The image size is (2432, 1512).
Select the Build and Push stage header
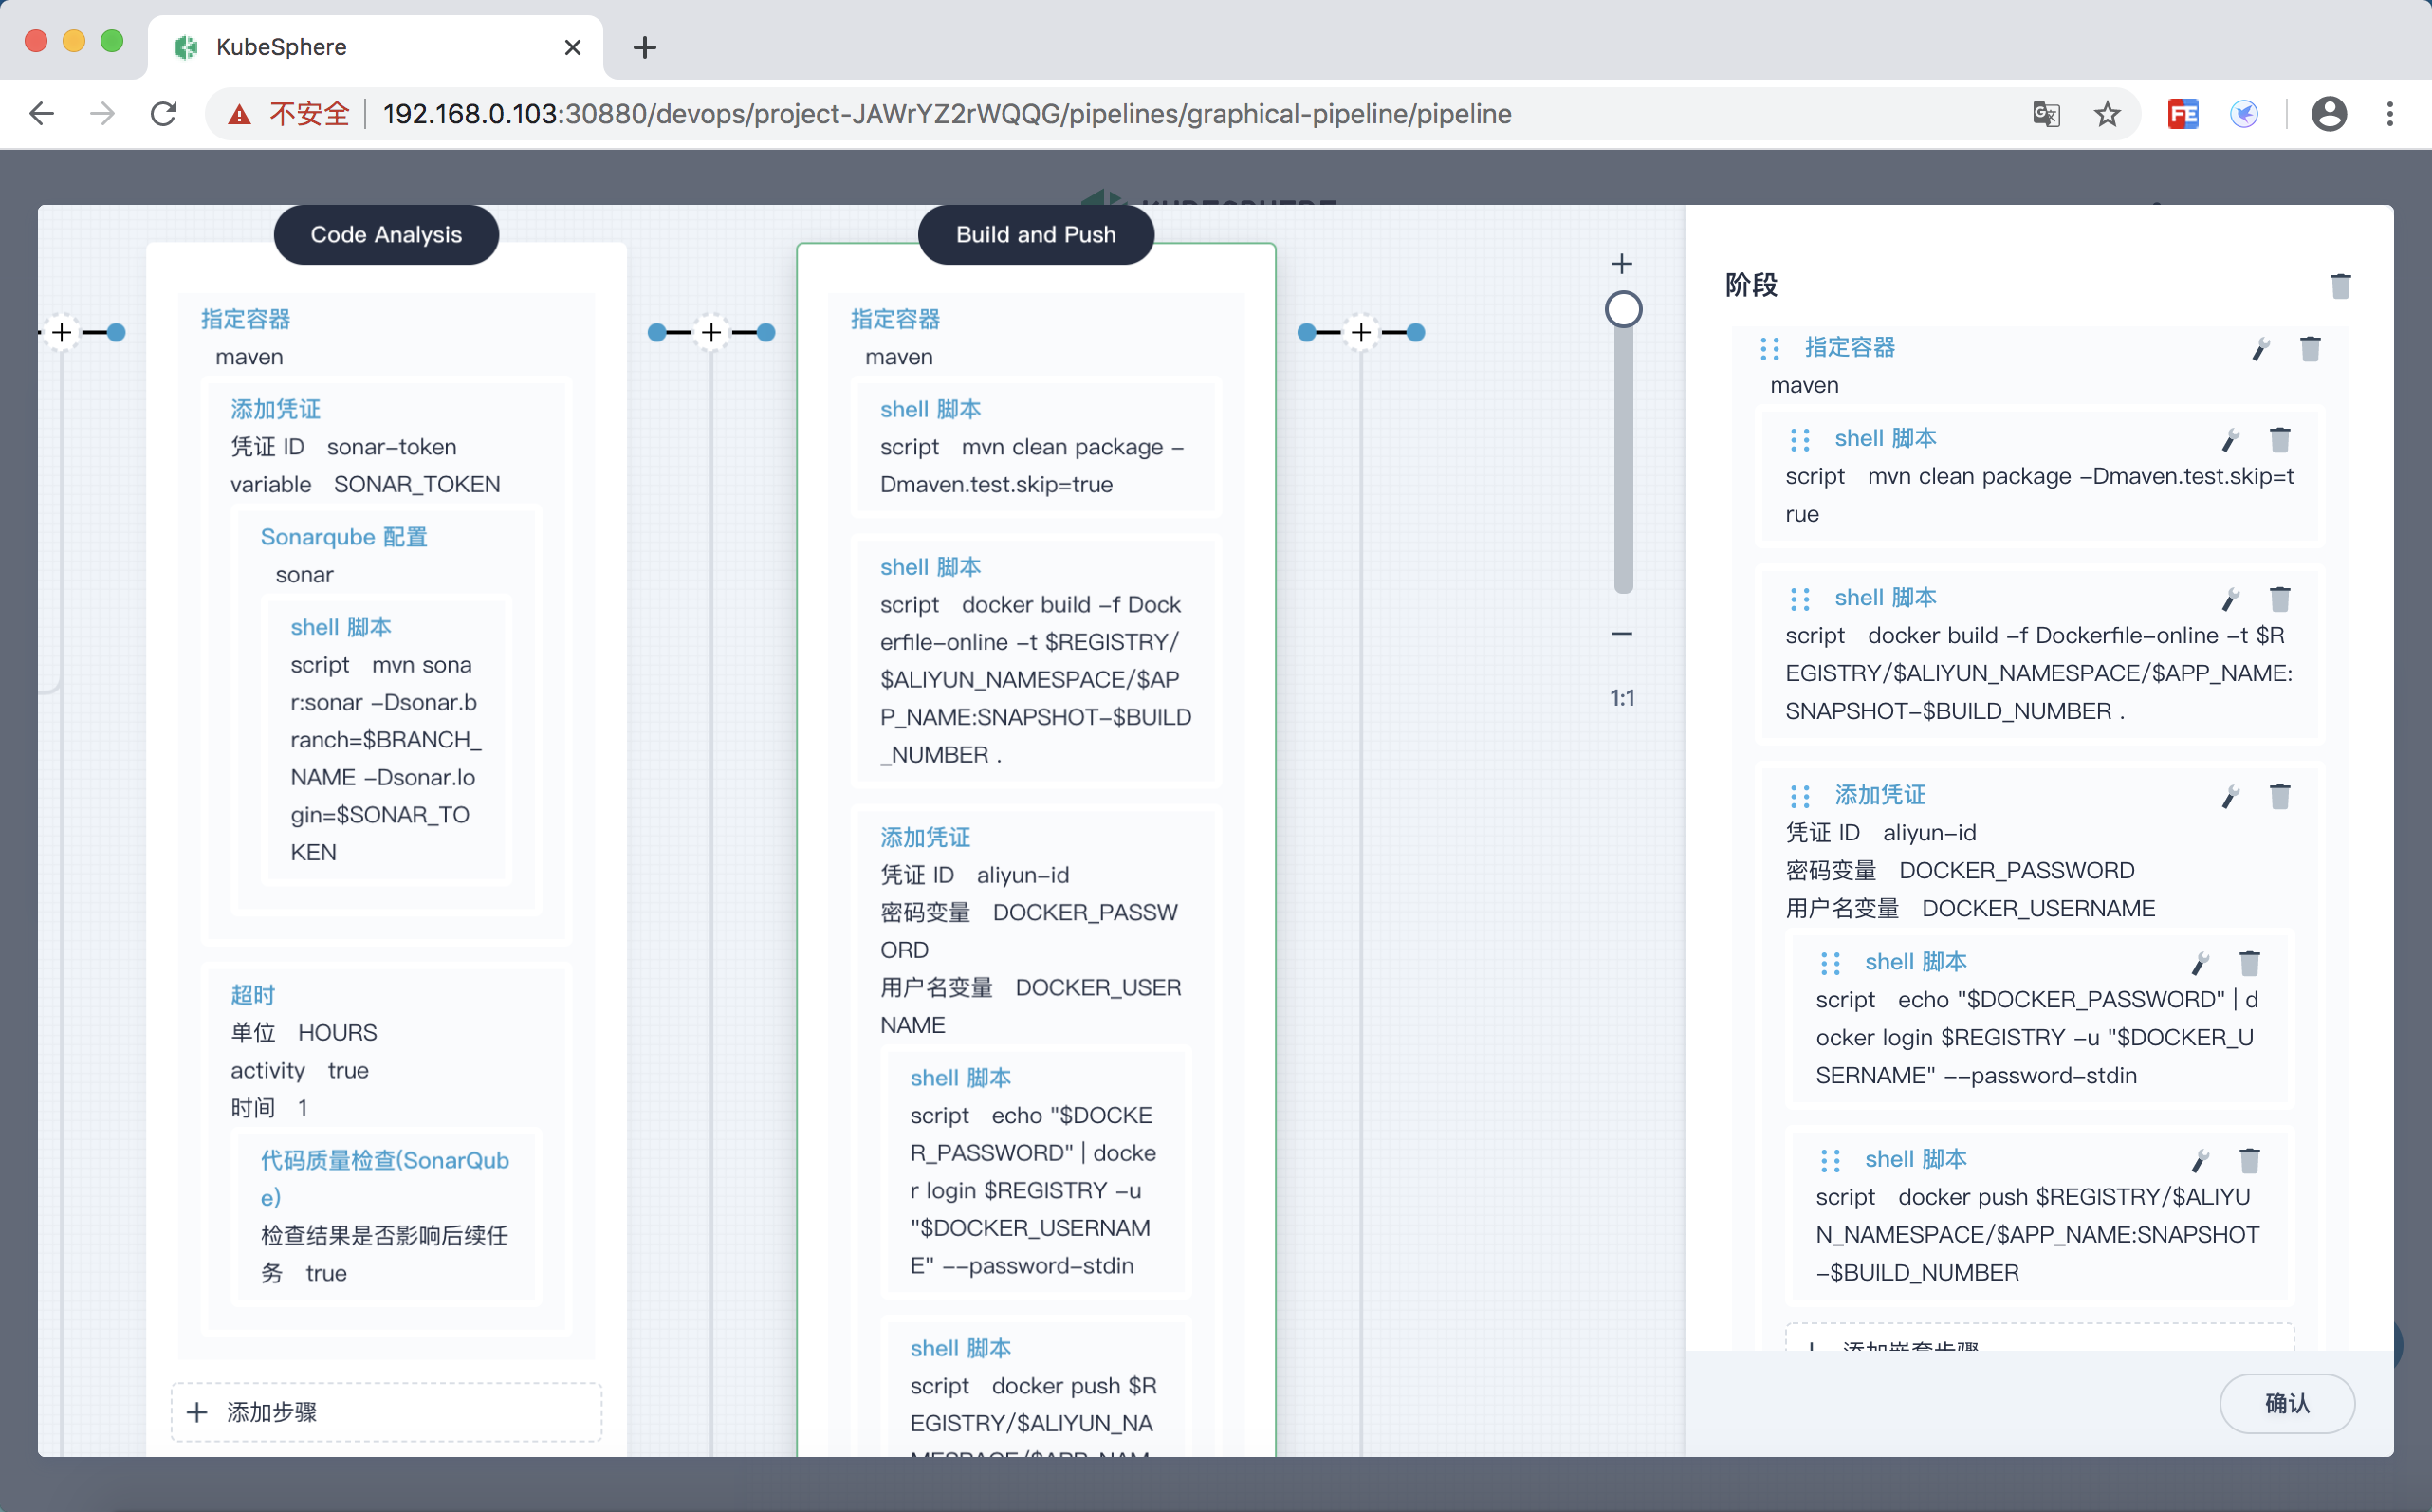point(1035,235)
